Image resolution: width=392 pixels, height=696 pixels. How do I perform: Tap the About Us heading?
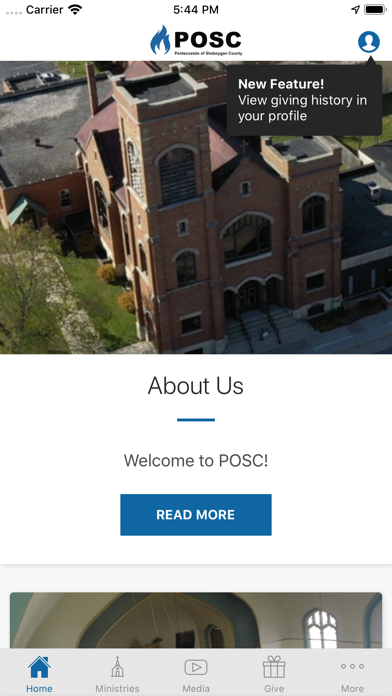click(x=196, y=385)
